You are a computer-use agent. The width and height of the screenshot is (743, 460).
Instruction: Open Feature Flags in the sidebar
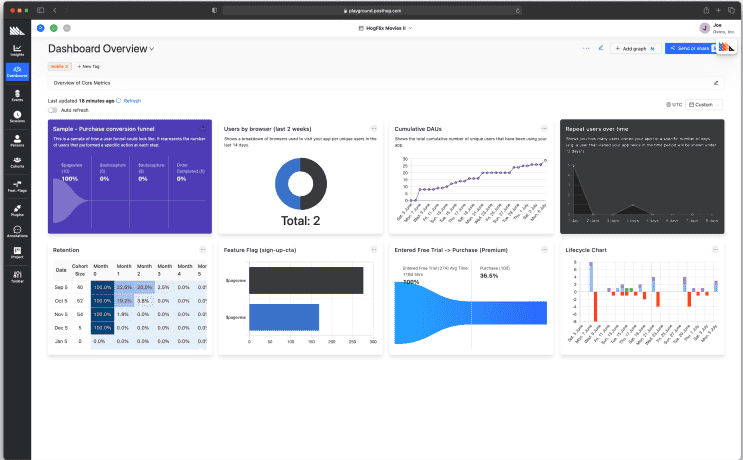[x=17, y=186]
